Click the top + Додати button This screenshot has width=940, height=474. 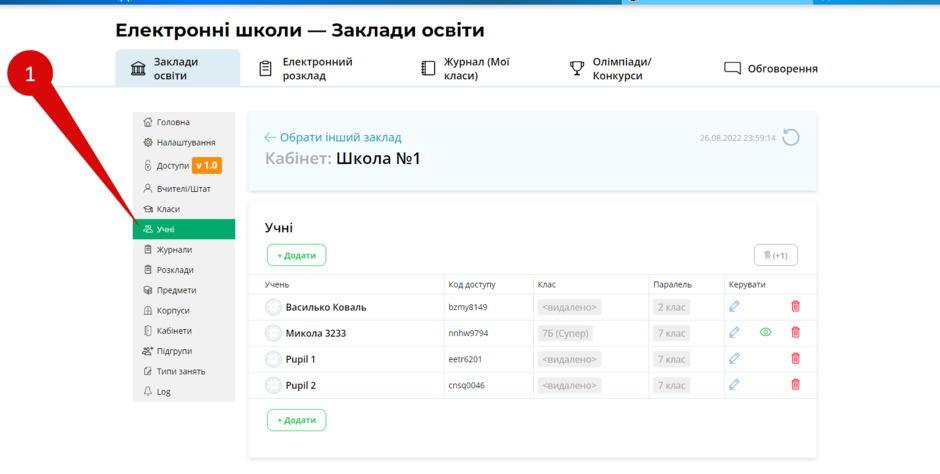[297, 255]
